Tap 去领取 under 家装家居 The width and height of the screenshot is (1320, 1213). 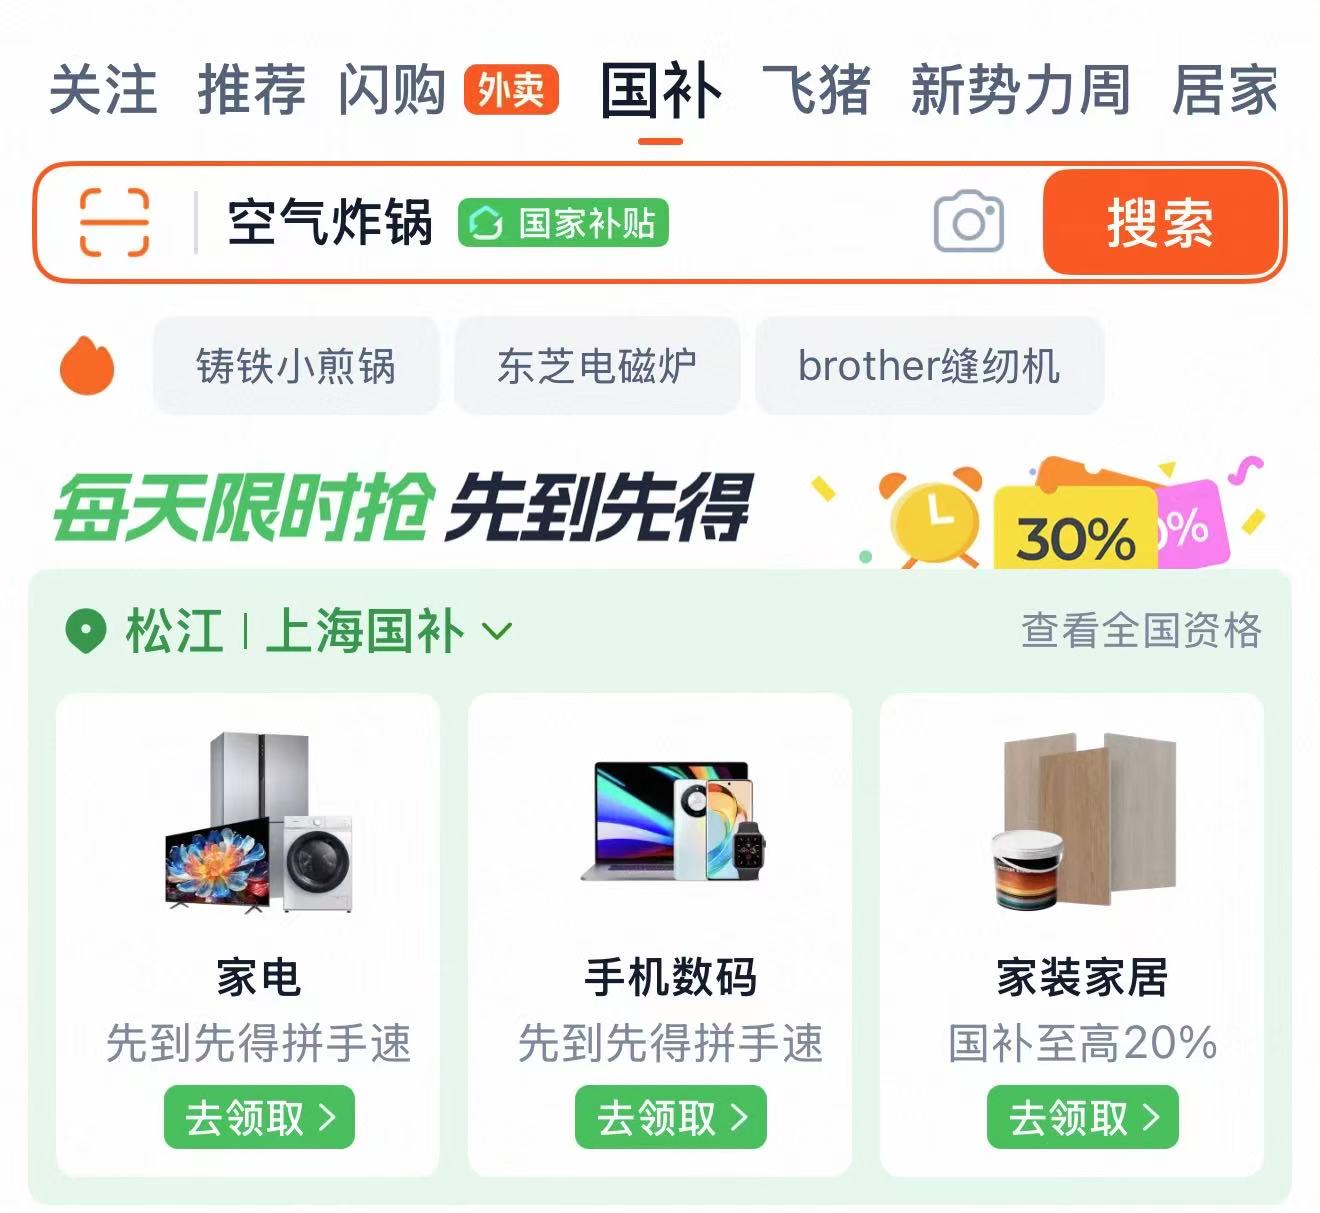[x=1083, y=1117]
